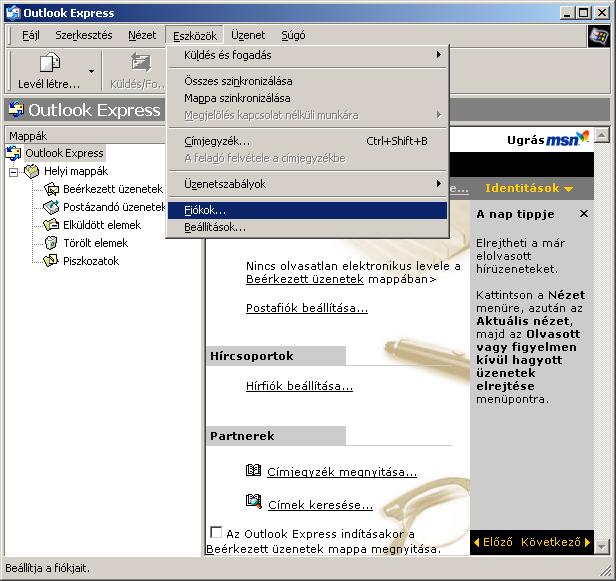Click the Címek keresése… link
Viewport: 616px width, 581px height.
click(320, 505)
